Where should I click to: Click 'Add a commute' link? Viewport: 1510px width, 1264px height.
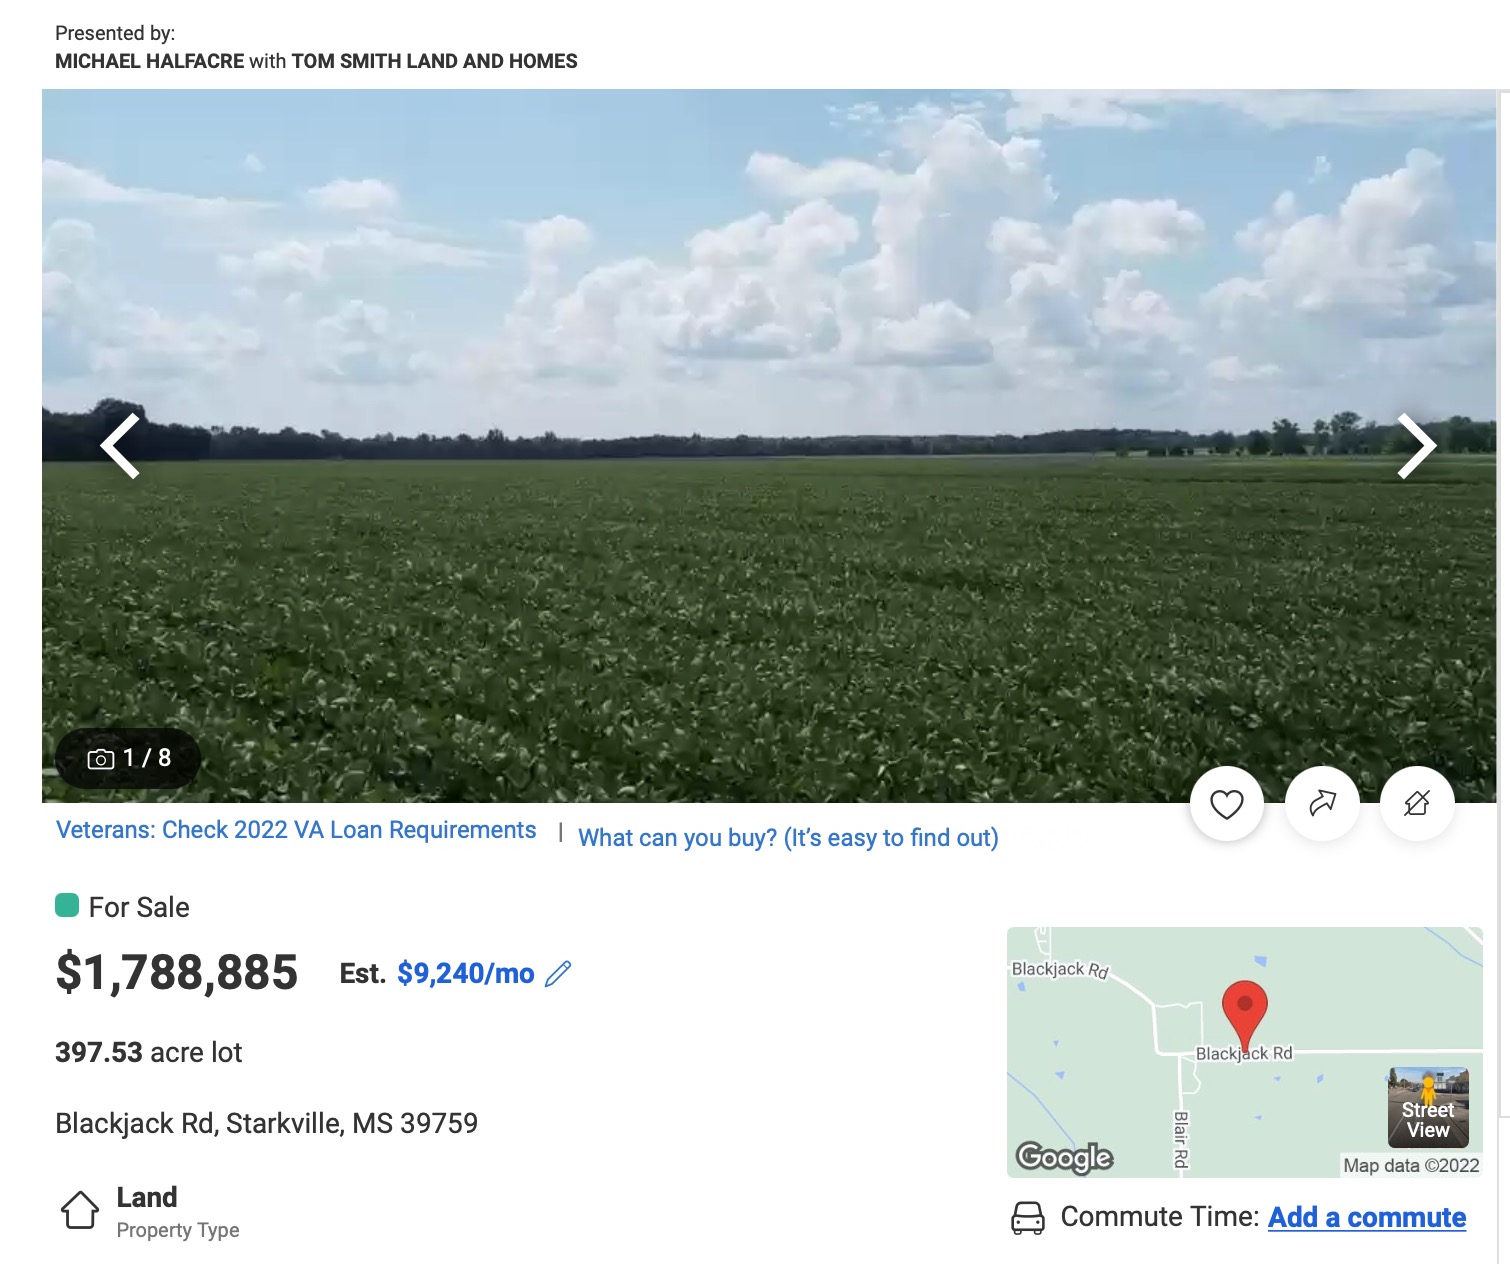[x=1366, y=1218]
